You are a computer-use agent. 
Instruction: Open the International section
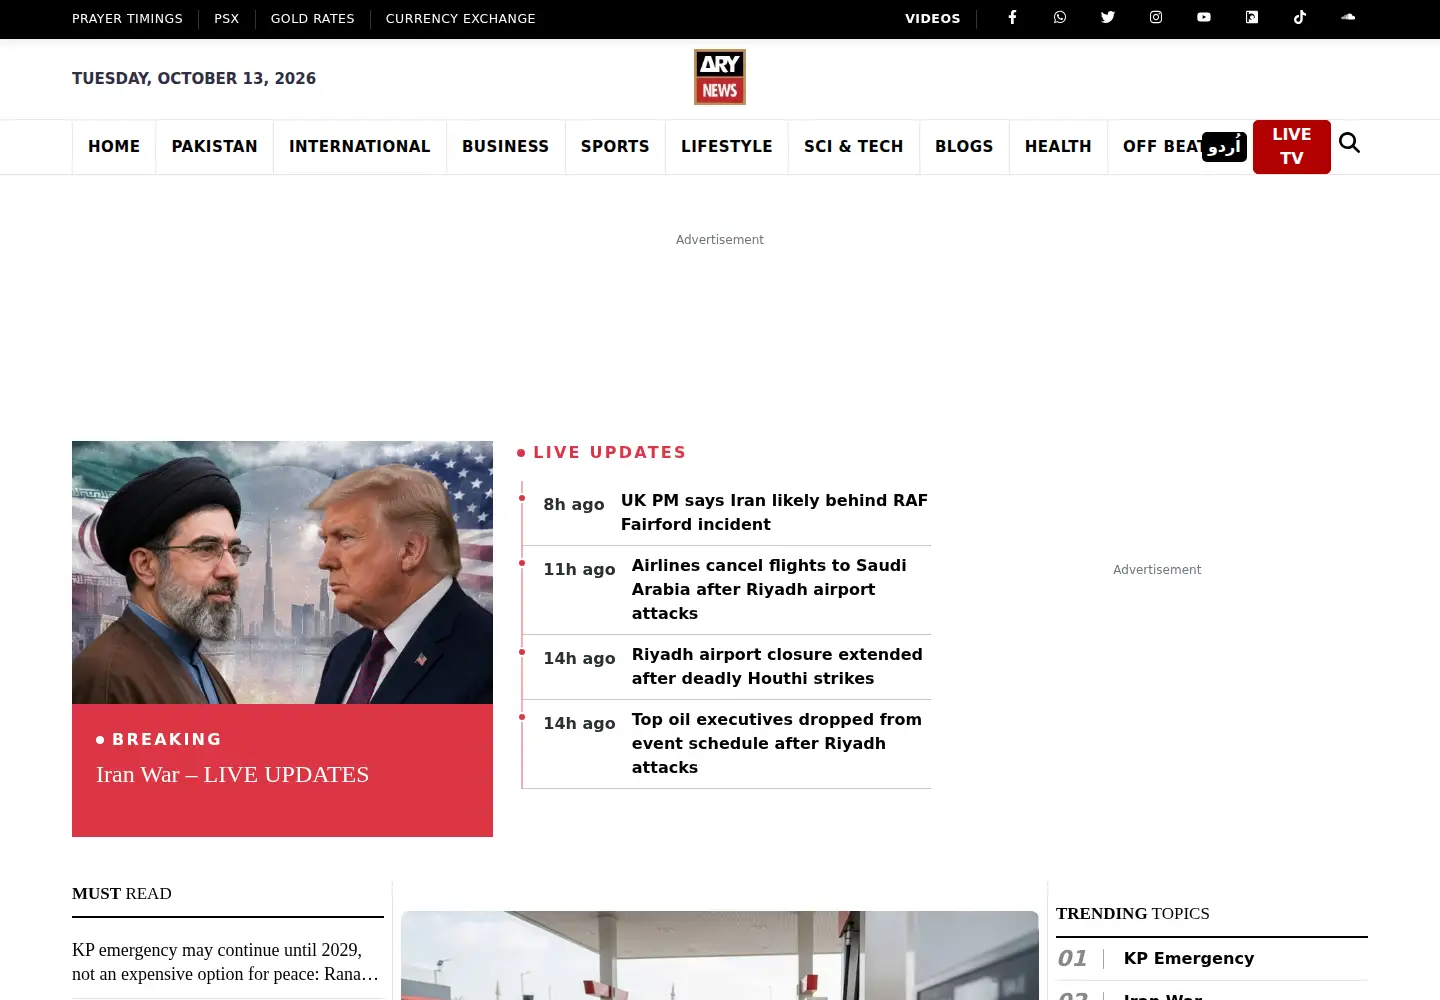360,147
